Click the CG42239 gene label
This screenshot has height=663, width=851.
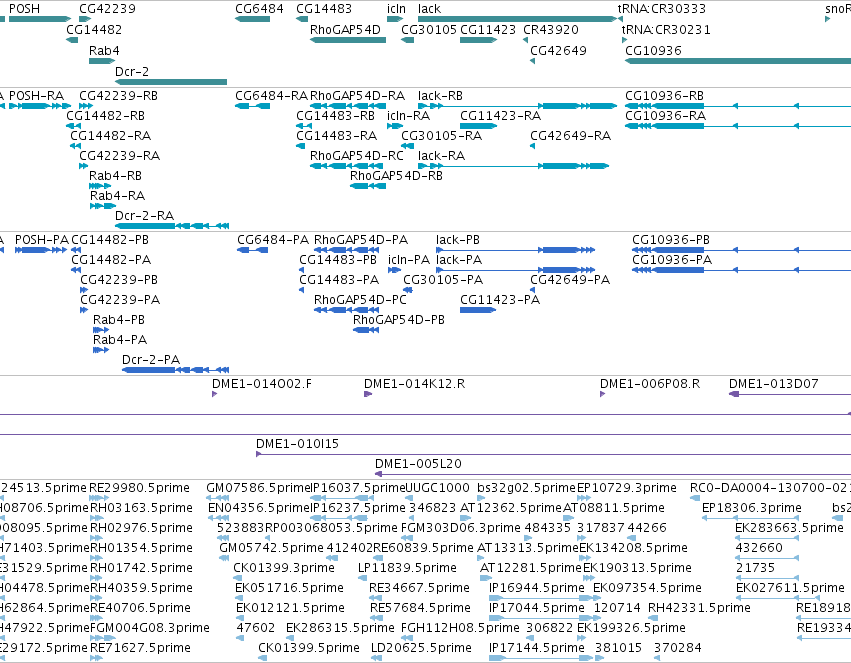click(x=107, y=9)
